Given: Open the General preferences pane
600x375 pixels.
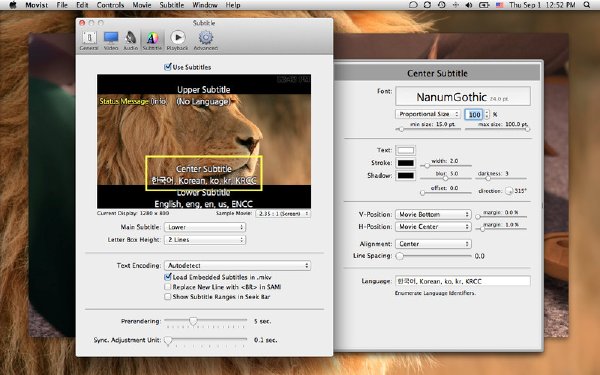Looking at the screenshot, I should coord(89,41).
